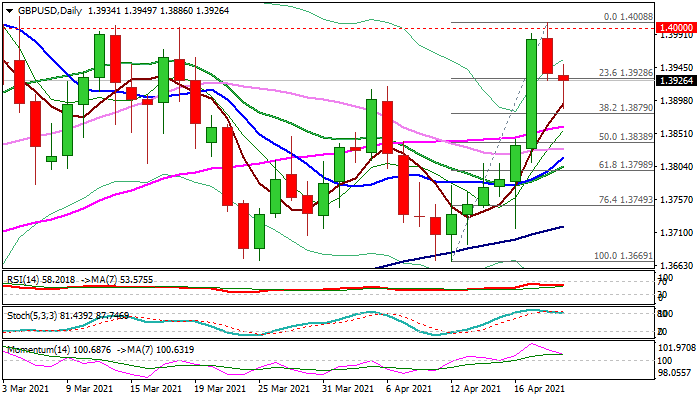Image resolution: width=700 pixels, height=400 pixels.
Task: Click the 1.37110 price axis label
Action: tap(676, 232)
